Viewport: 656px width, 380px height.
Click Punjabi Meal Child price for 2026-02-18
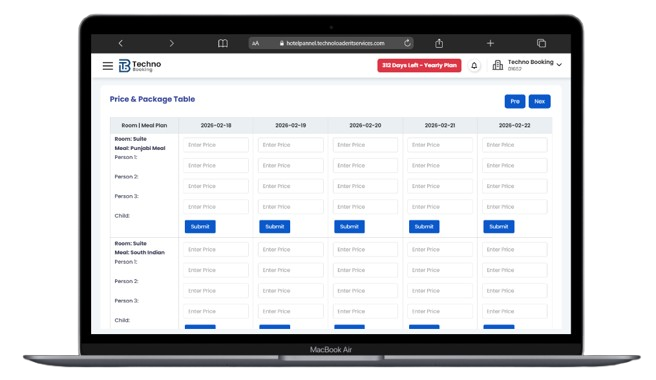[216, 207]
